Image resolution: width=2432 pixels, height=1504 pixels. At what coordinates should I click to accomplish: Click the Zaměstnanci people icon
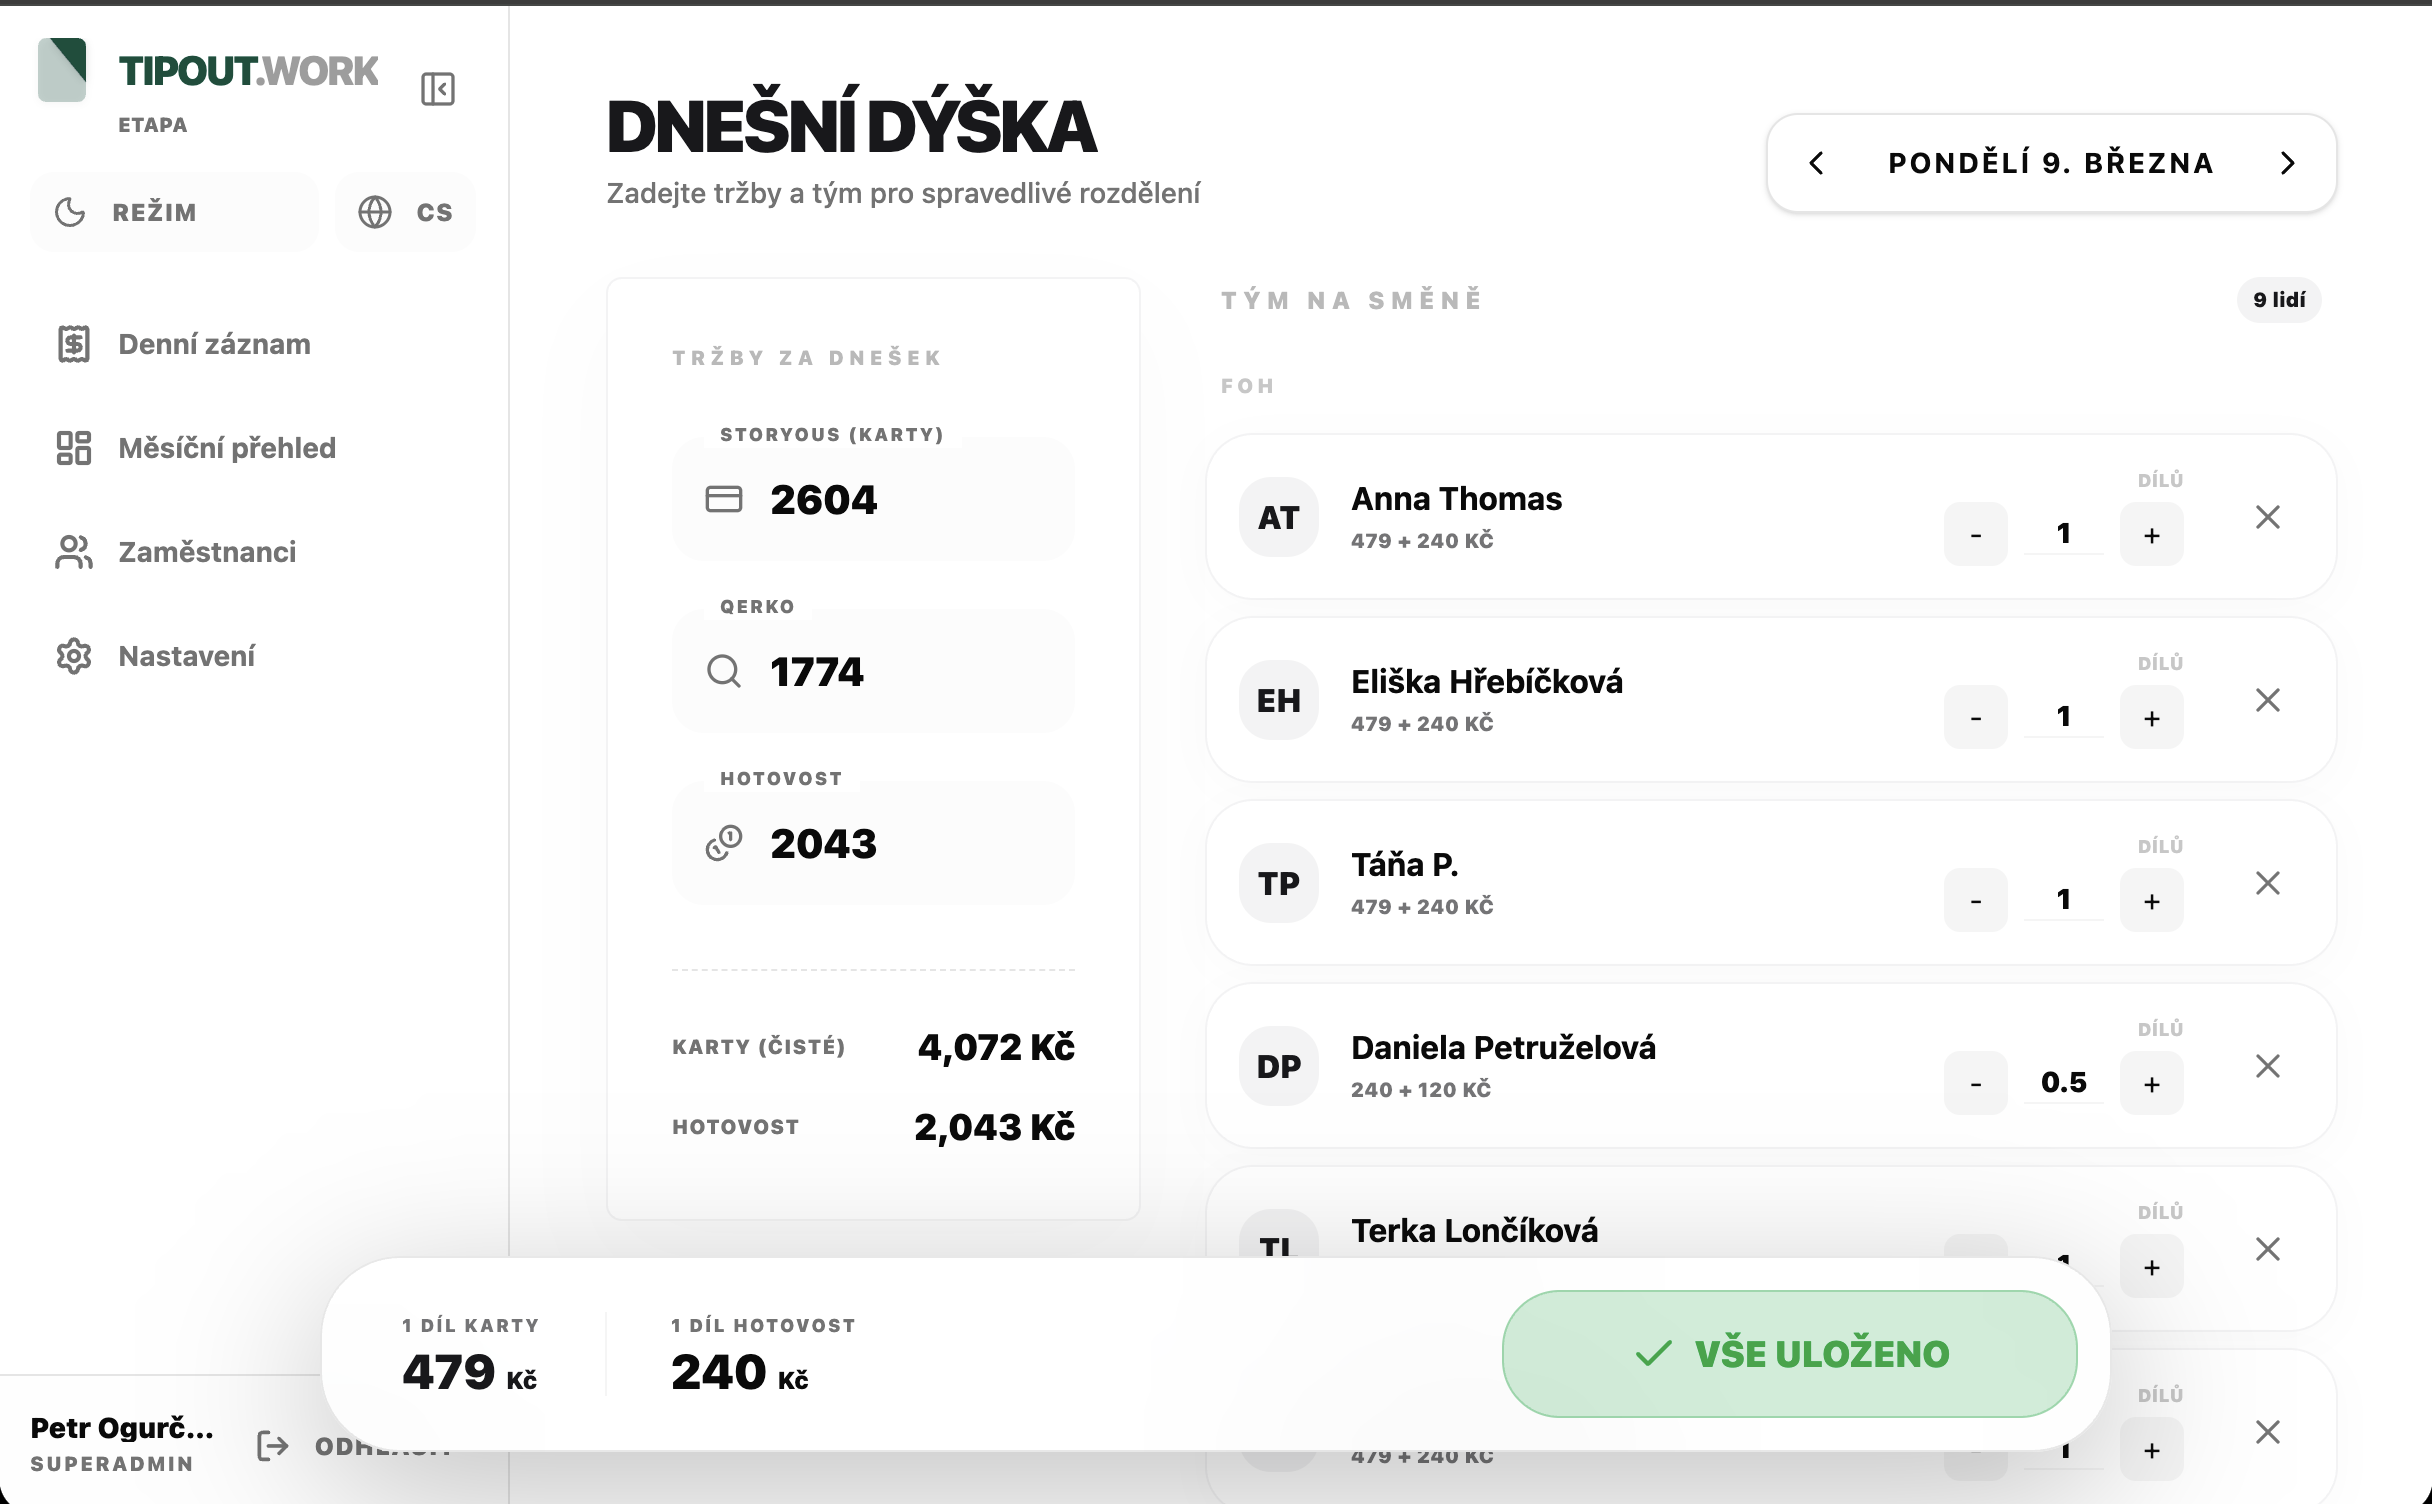click(72, 553)
